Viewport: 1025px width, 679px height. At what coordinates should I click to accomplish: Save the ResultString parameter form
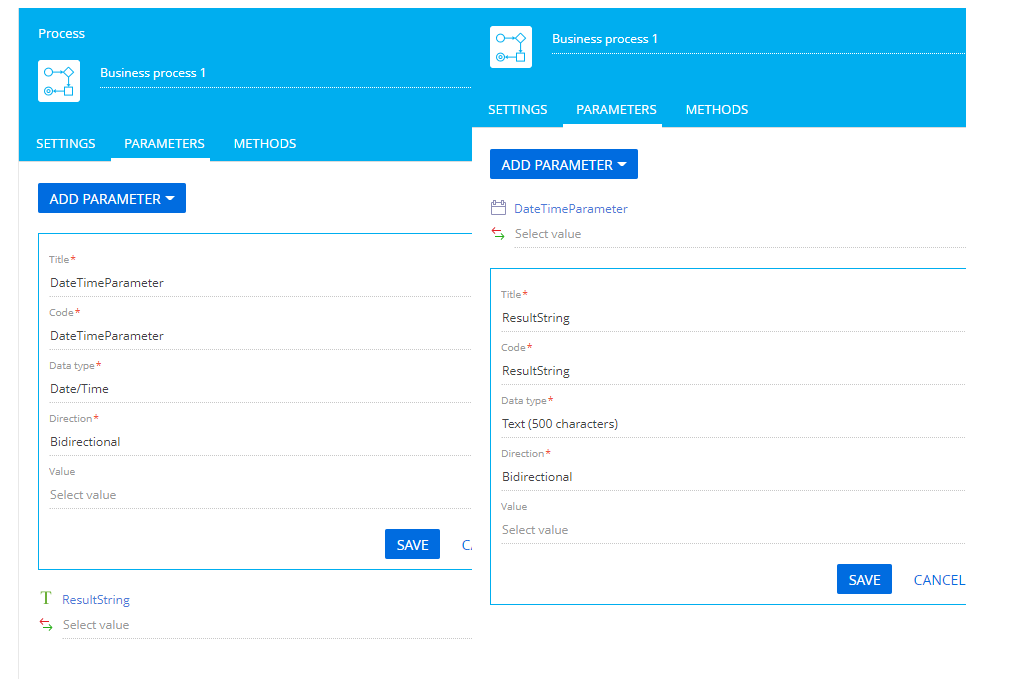pos(864,579)
